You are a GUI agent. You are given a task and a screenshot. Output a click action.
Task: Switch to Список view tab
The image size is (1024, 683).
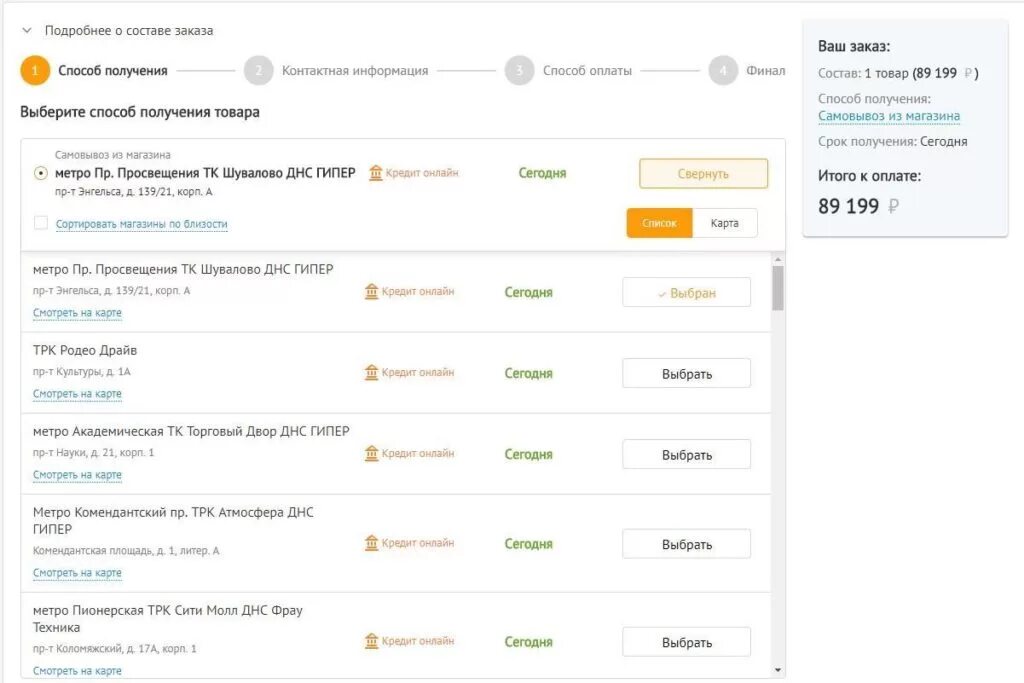point(659,223)
